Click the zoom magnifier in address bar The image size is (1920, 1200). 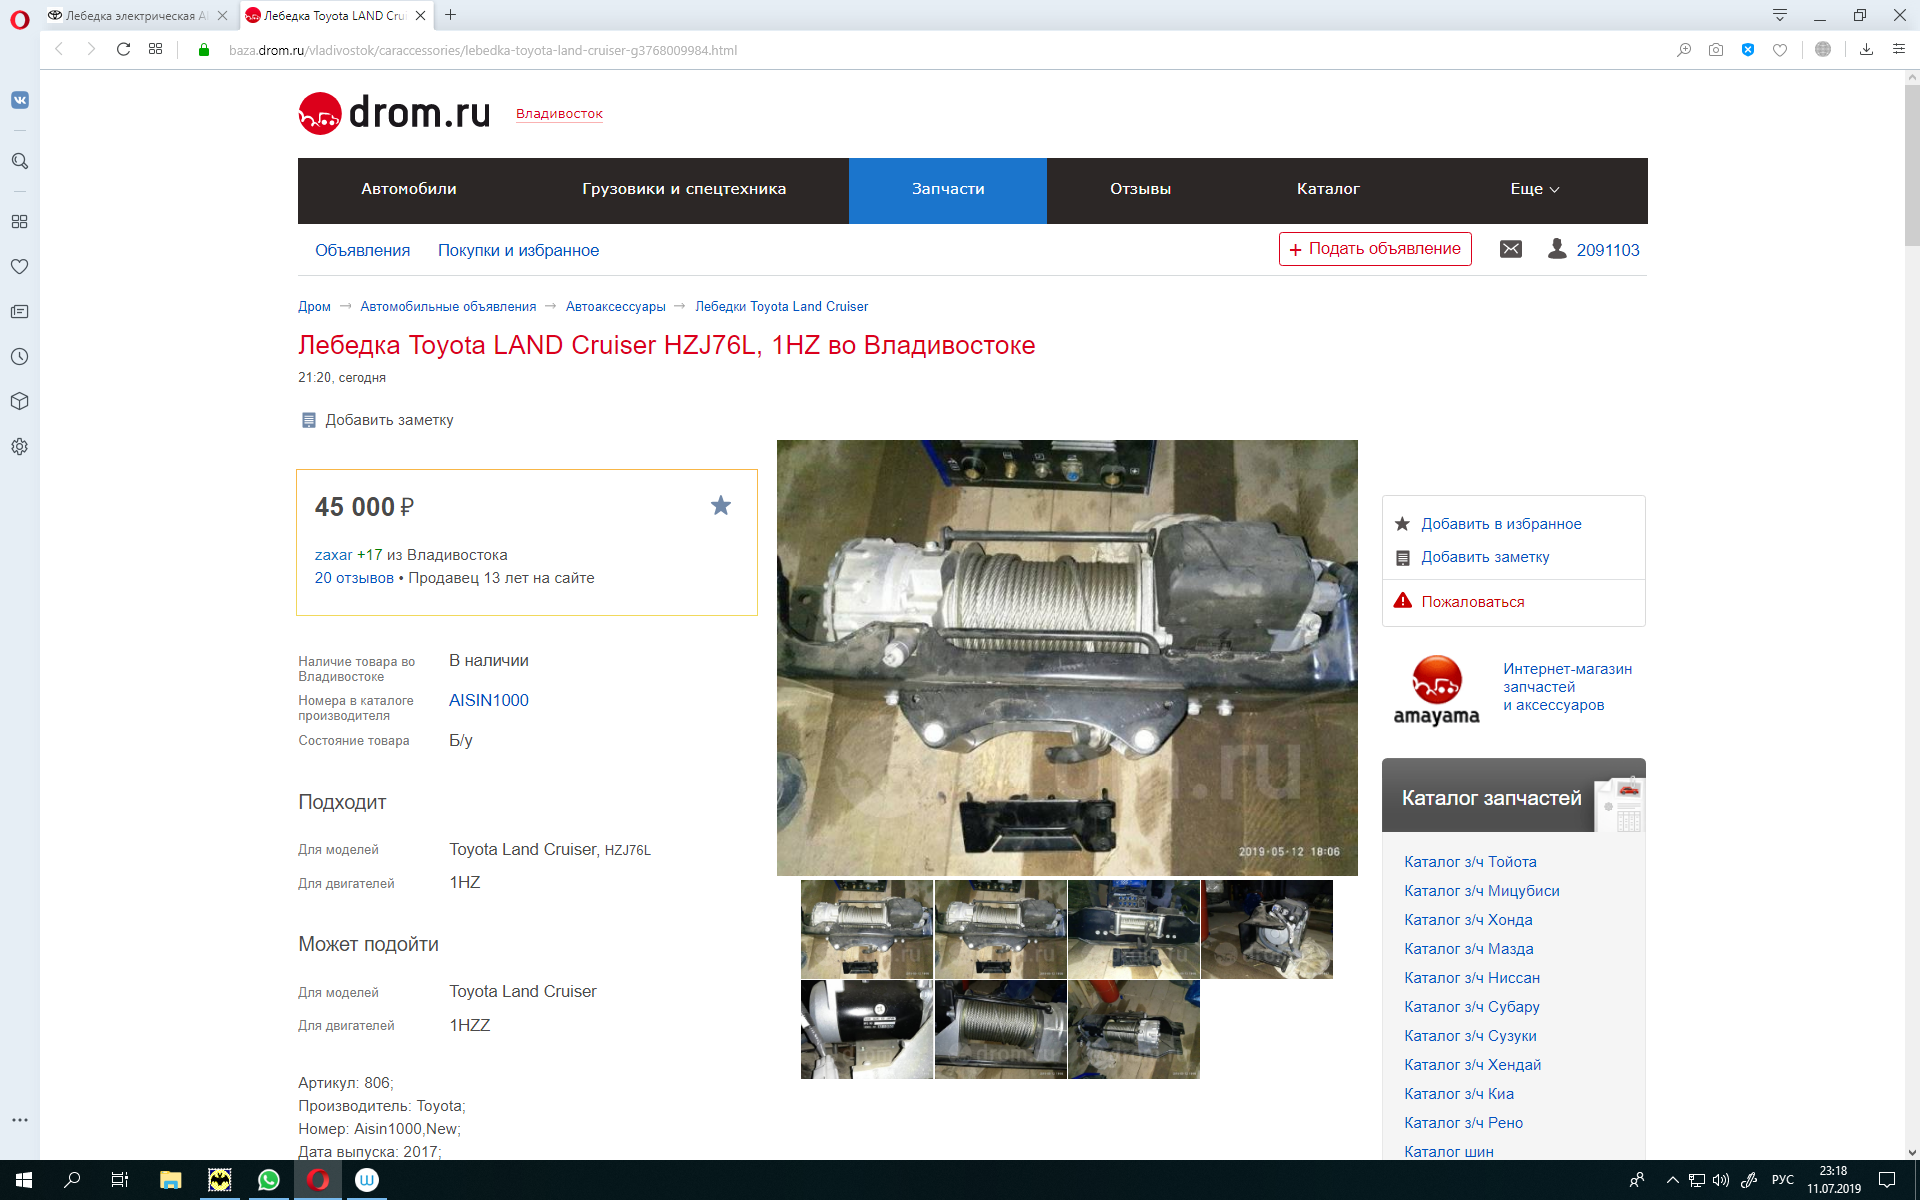tap(1684, 50)
